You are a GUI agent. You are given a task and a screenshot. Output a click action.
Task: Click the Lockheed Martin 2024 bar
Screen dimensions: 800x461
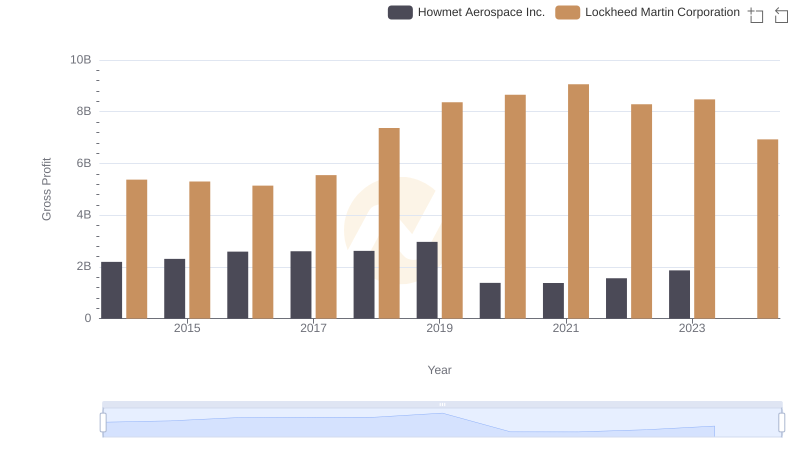pos(768,229)
